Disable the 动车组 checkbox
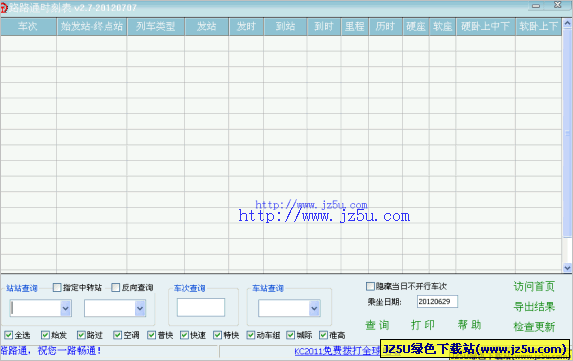573x361 pixels. pos(251,335)
